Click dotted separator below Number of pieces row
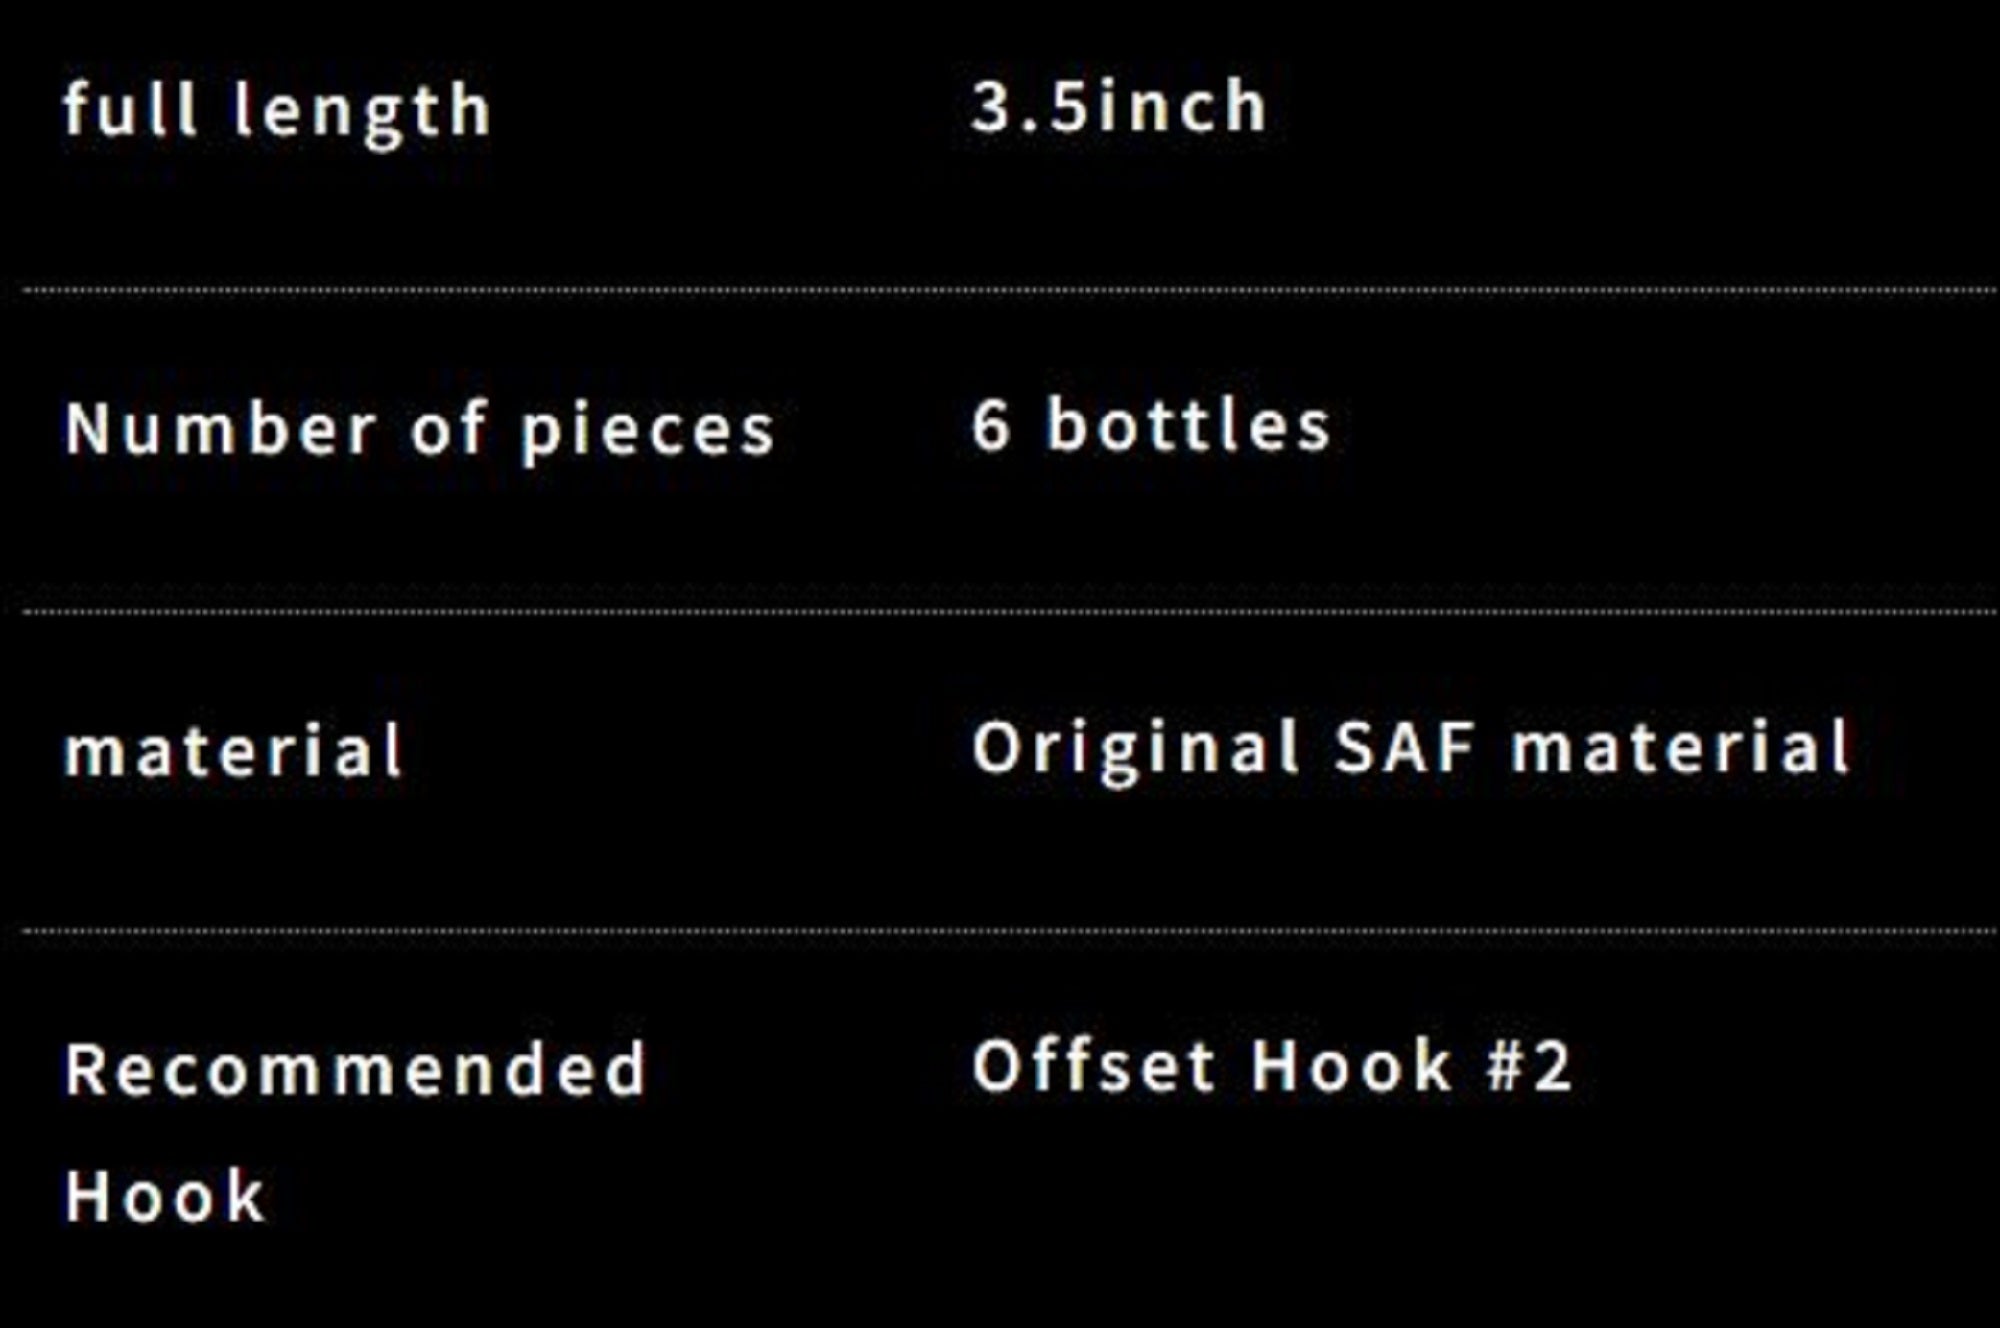This screenshot has height=1328, width=2000. coord(1000,611)
